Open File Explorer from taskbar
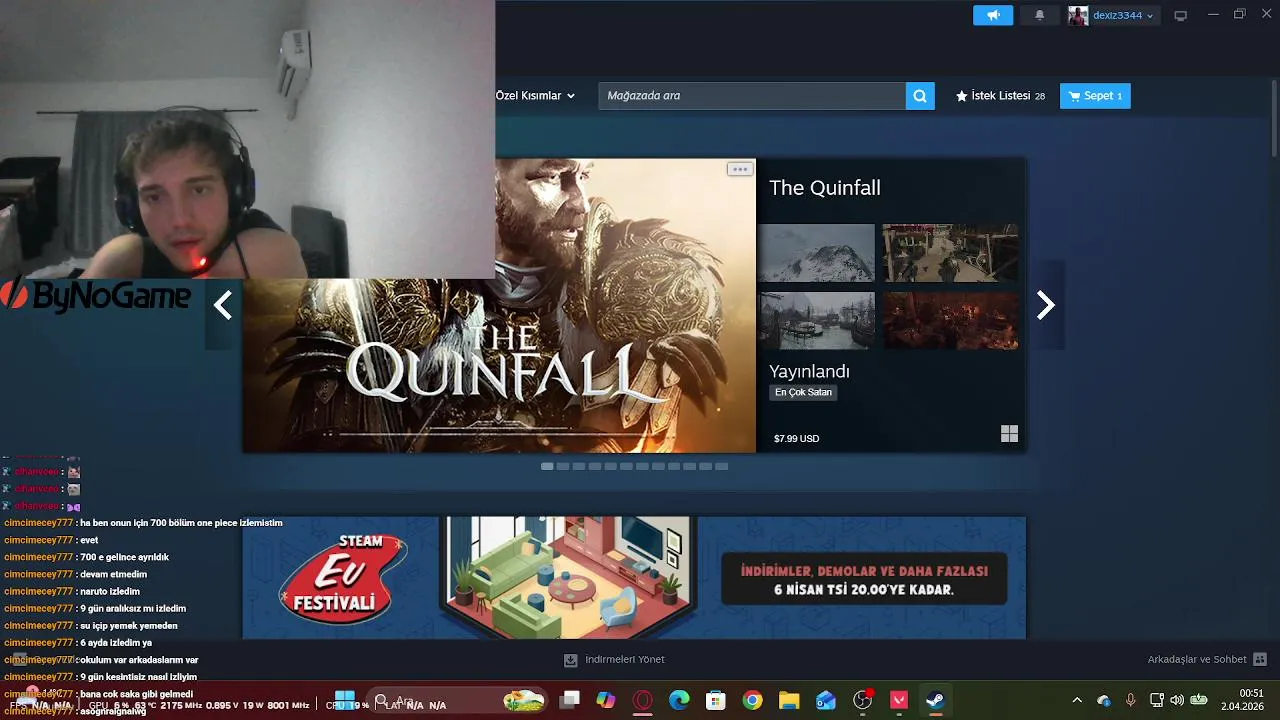 coord(789,700)
